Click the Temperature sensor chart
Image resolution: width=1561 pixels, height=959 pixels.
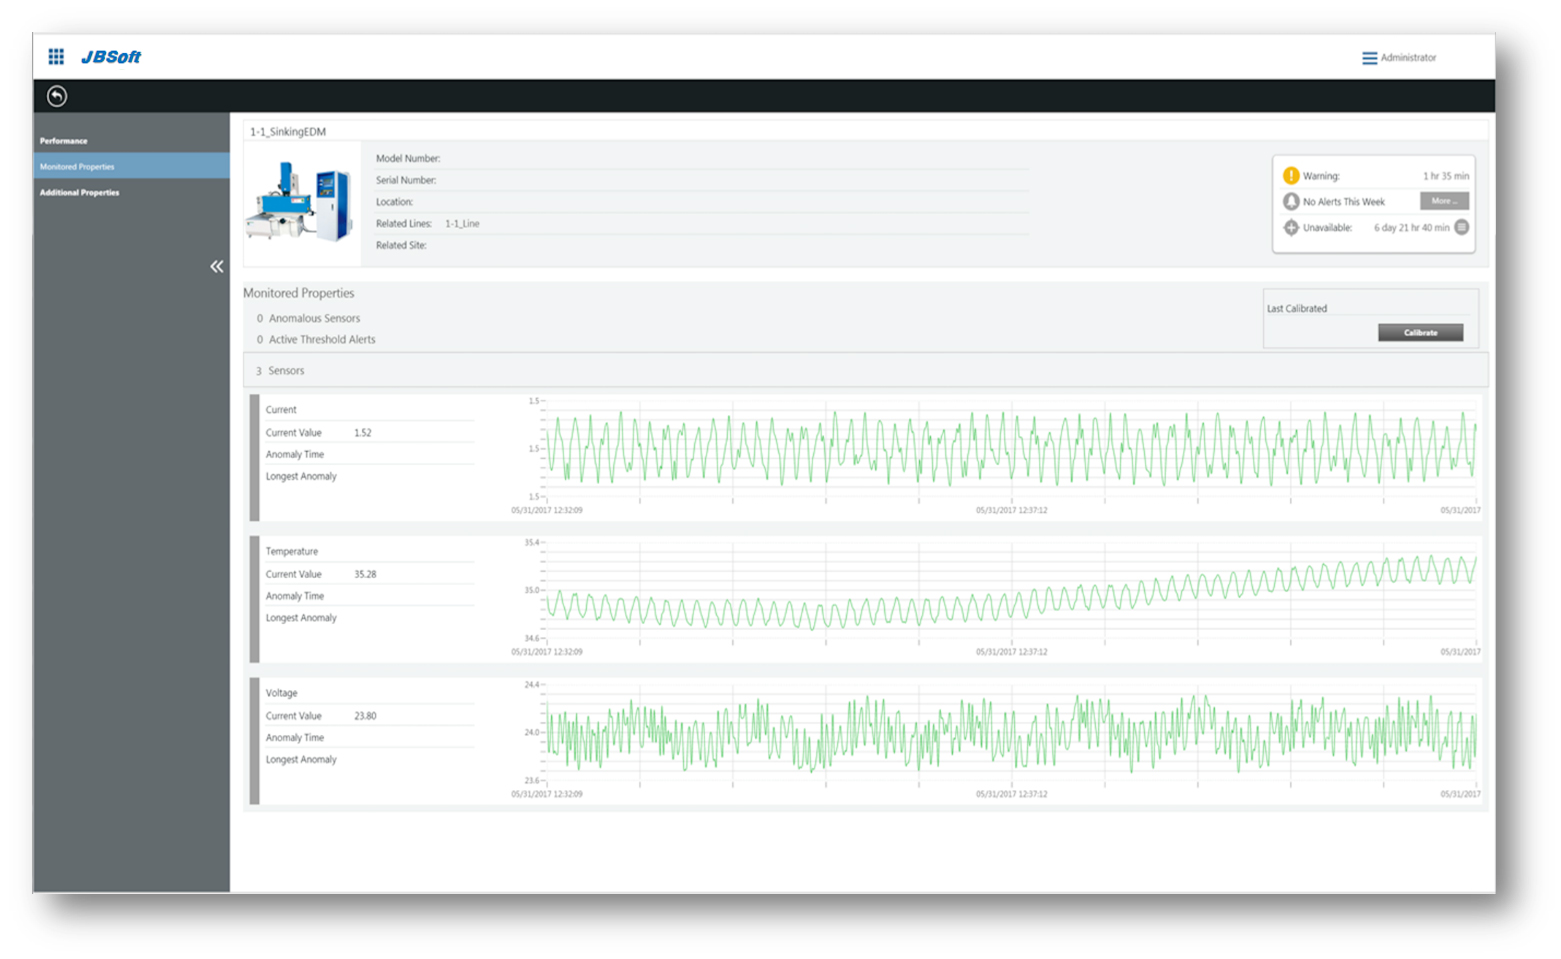(x=1010, y=590)
